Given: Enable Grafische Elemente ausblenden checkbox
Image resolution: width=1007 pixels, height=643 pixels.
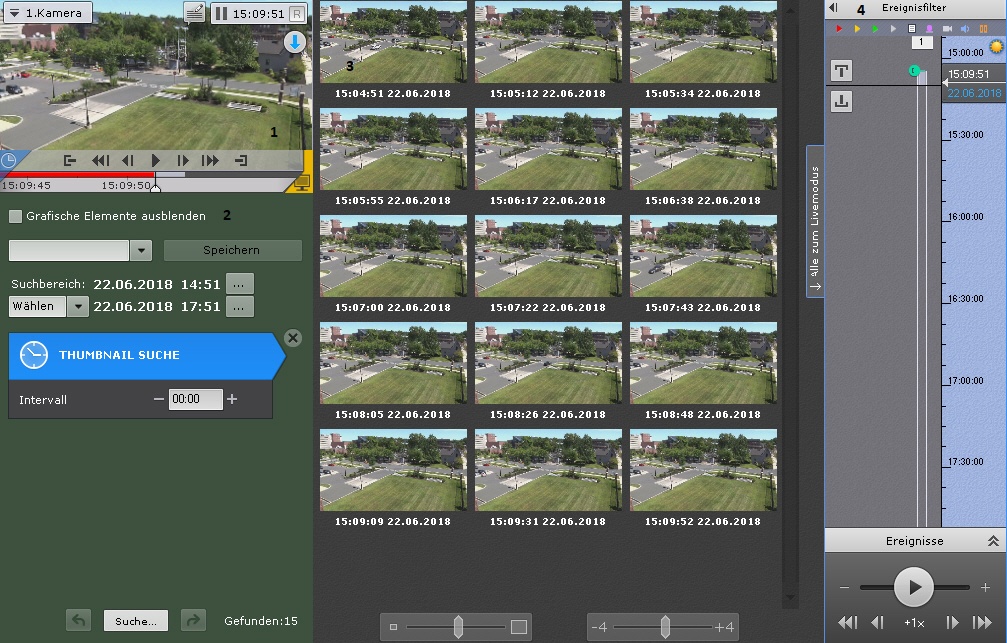Looking at the screenshot, I should click(15, 216).
